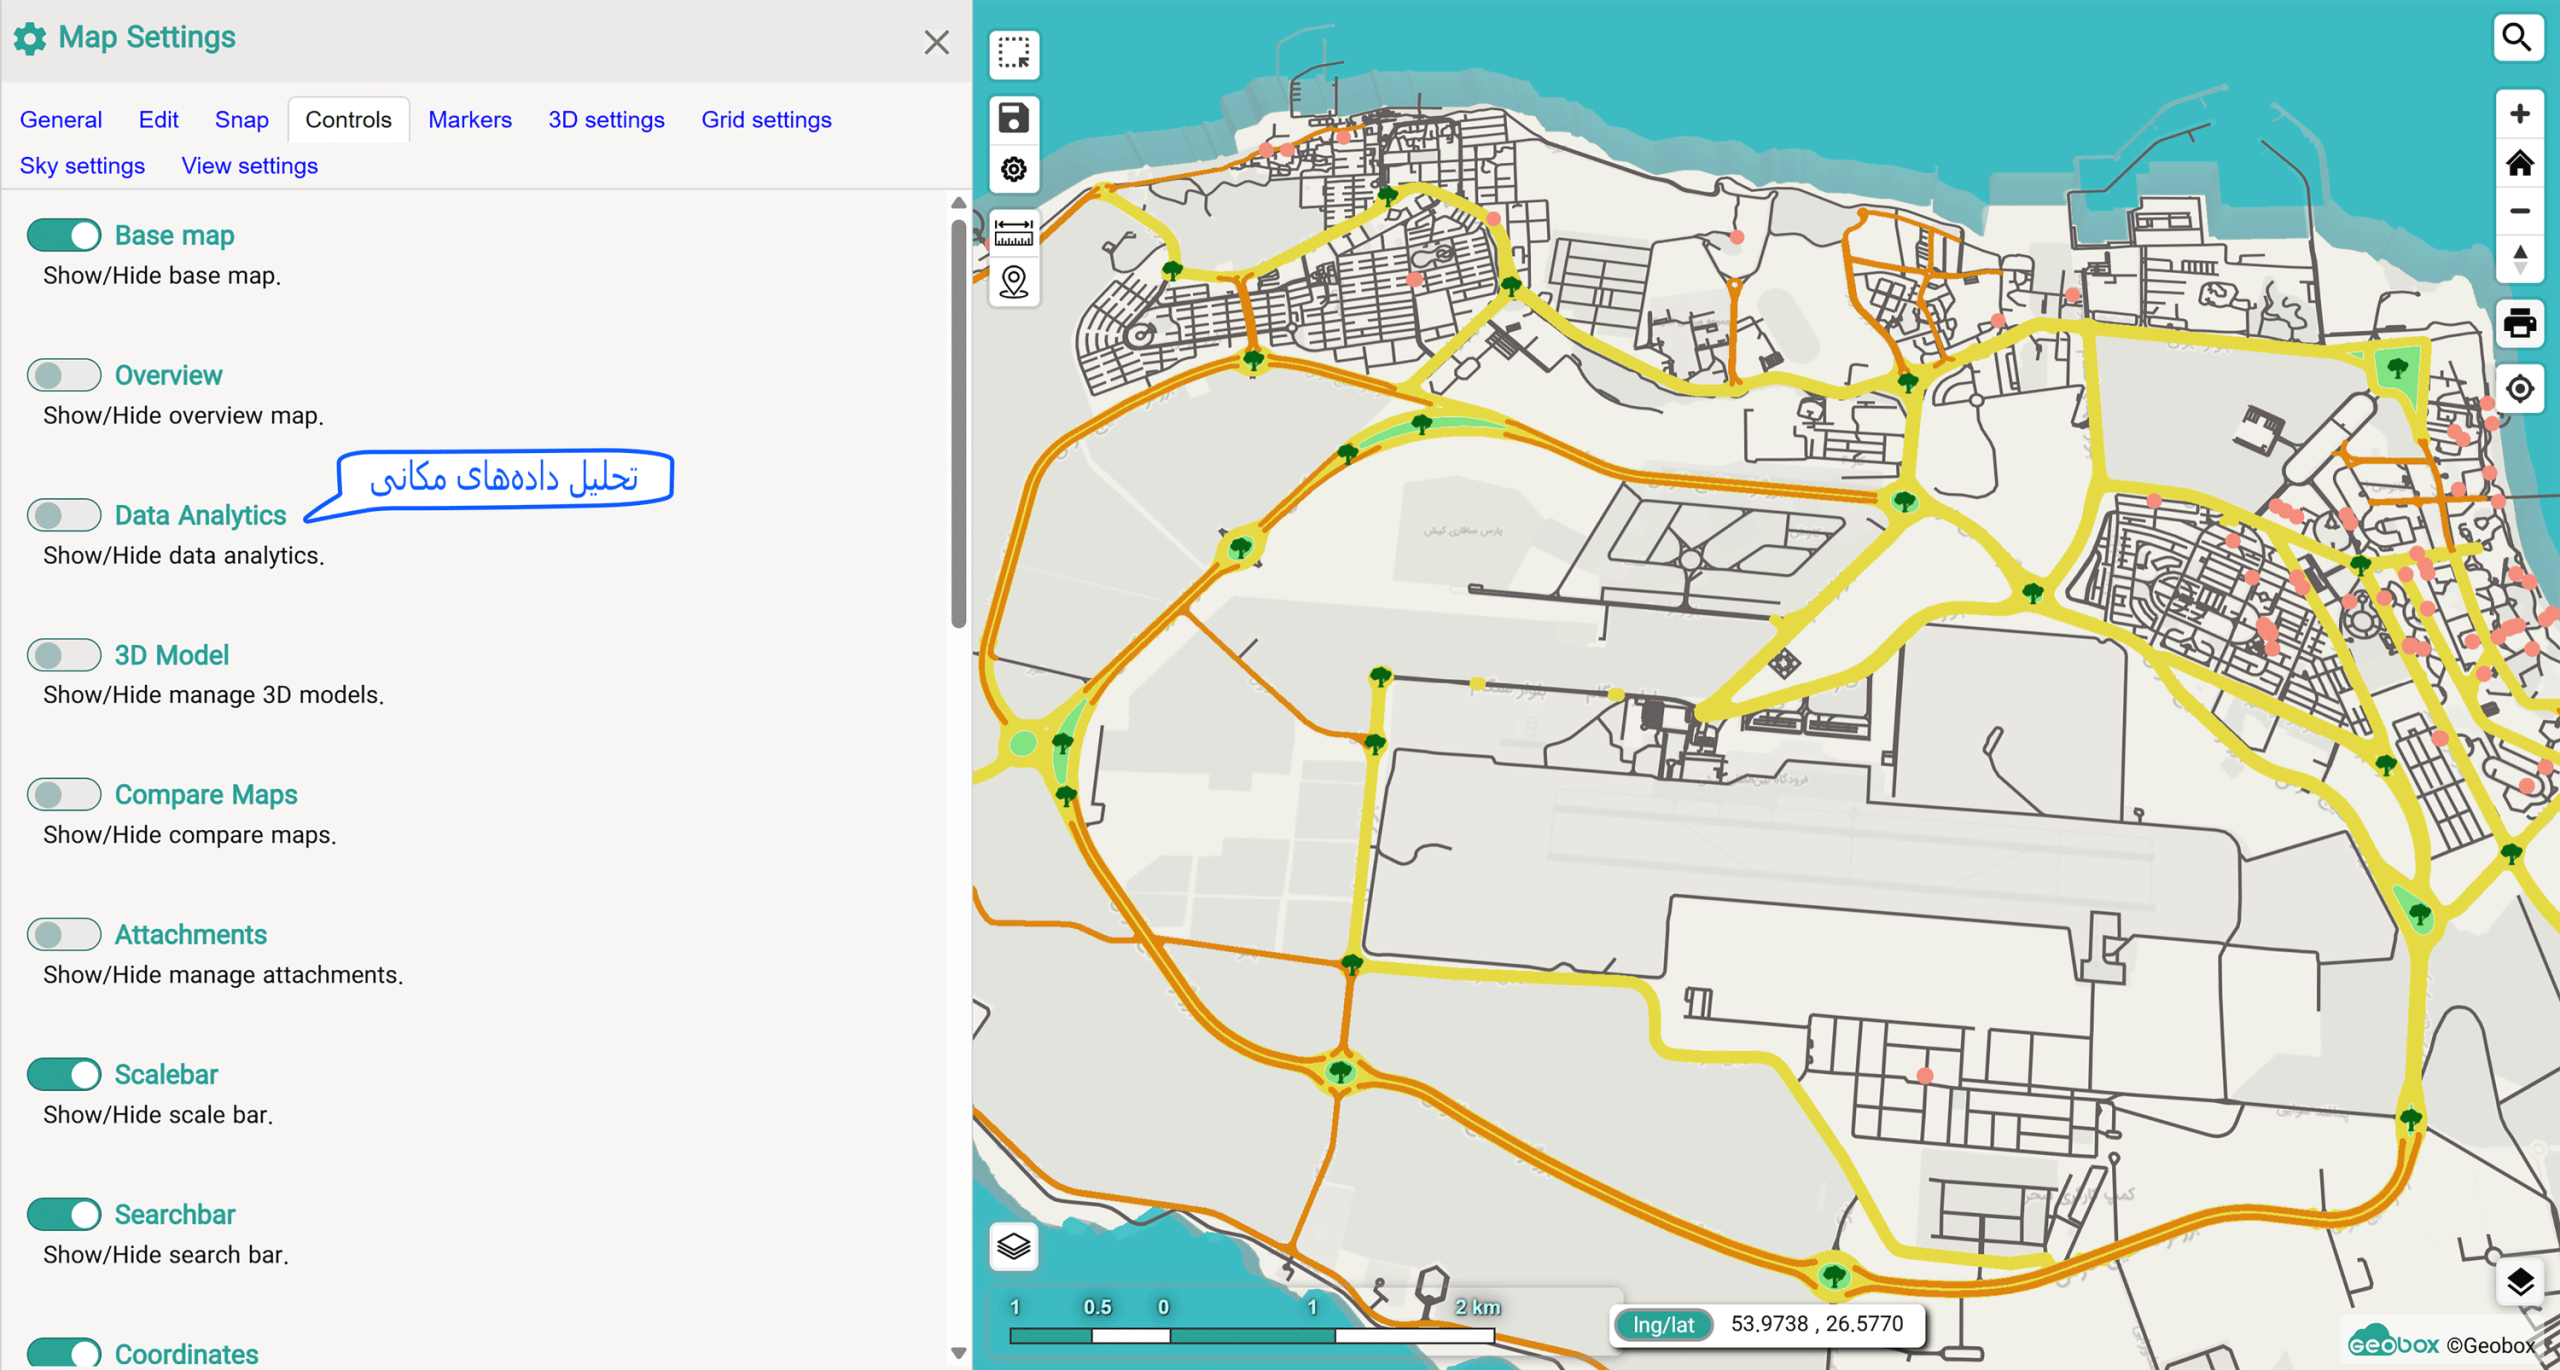
Task: Open the Grid settings tab
Action: (766, 120)
